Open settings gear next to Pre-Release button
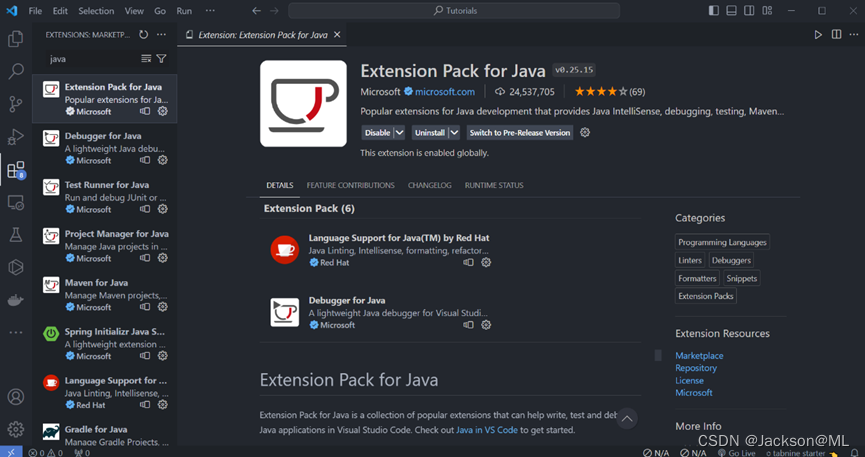865x457 pixels. pyautogui.click(x=585, y=132)
